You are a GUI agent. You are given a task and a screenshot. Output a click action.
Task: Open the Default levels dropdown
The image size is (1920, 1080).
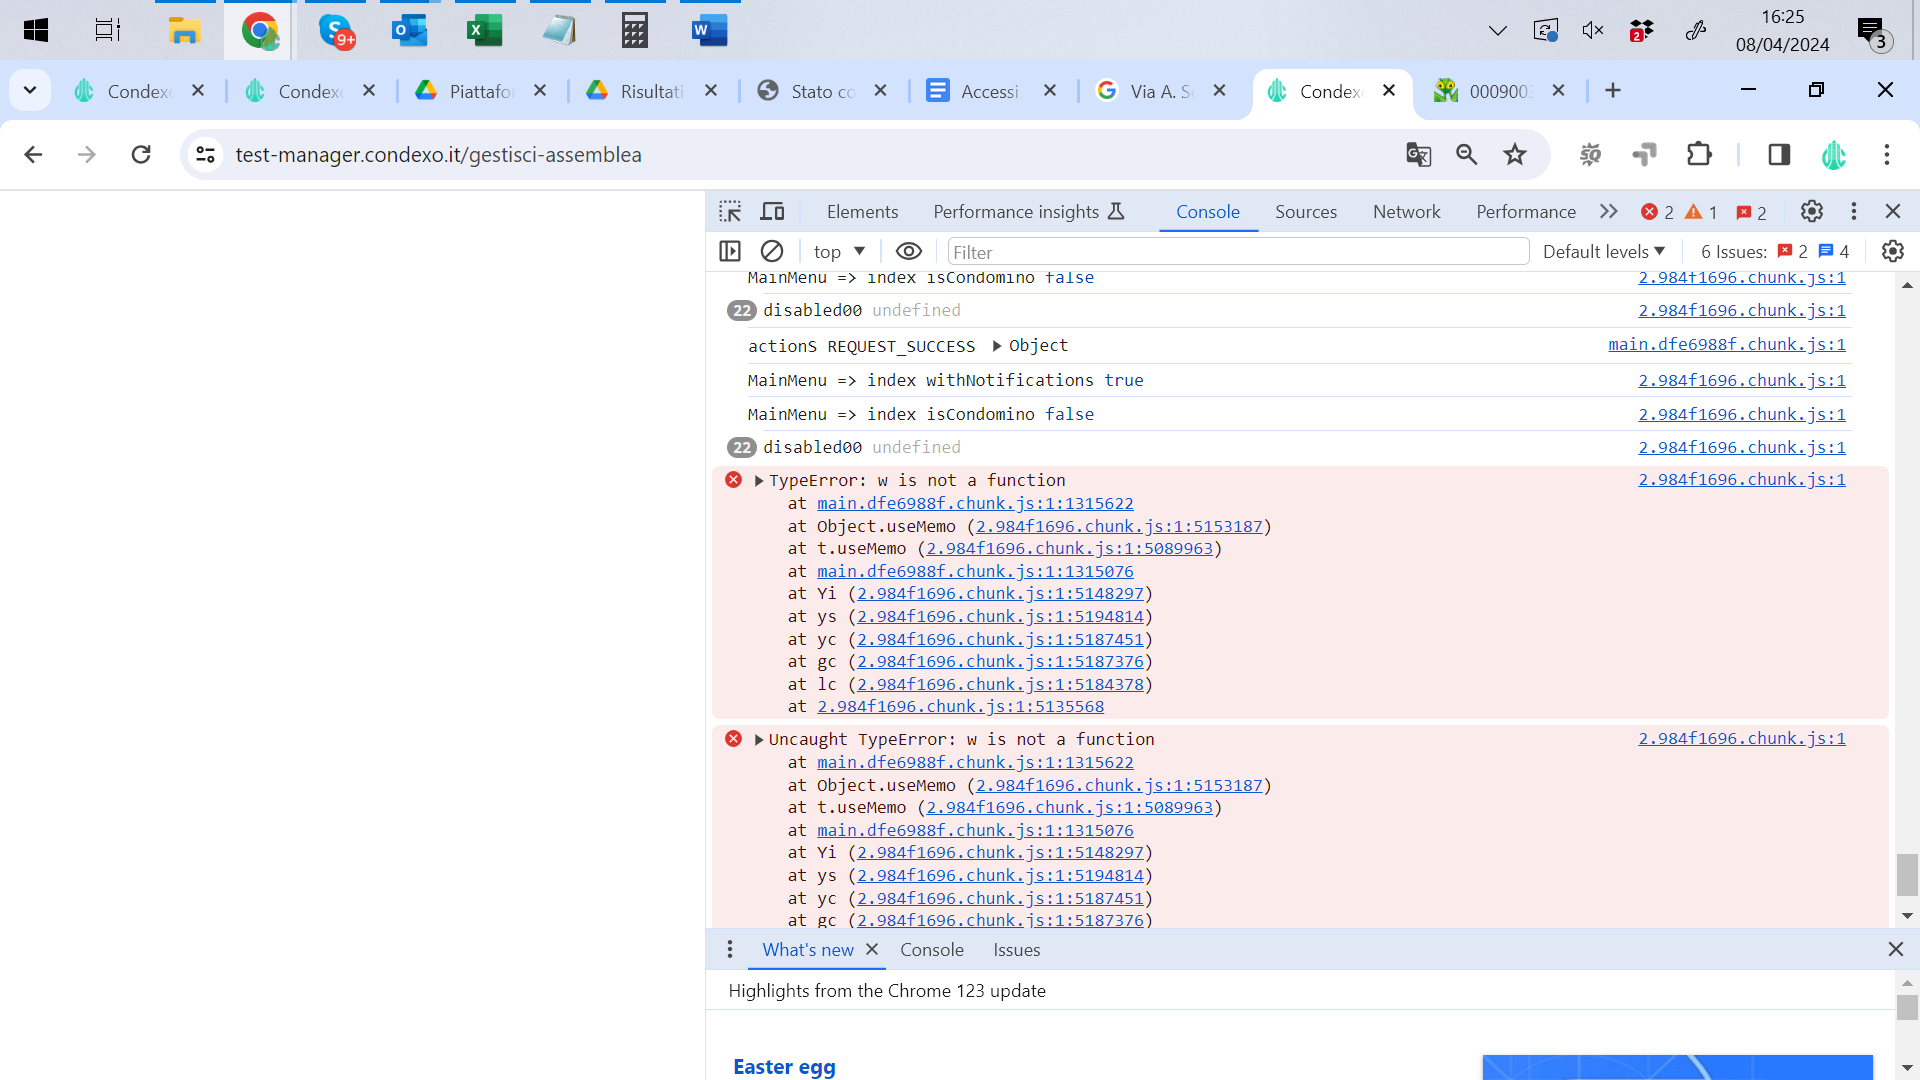pos(1603,251)
